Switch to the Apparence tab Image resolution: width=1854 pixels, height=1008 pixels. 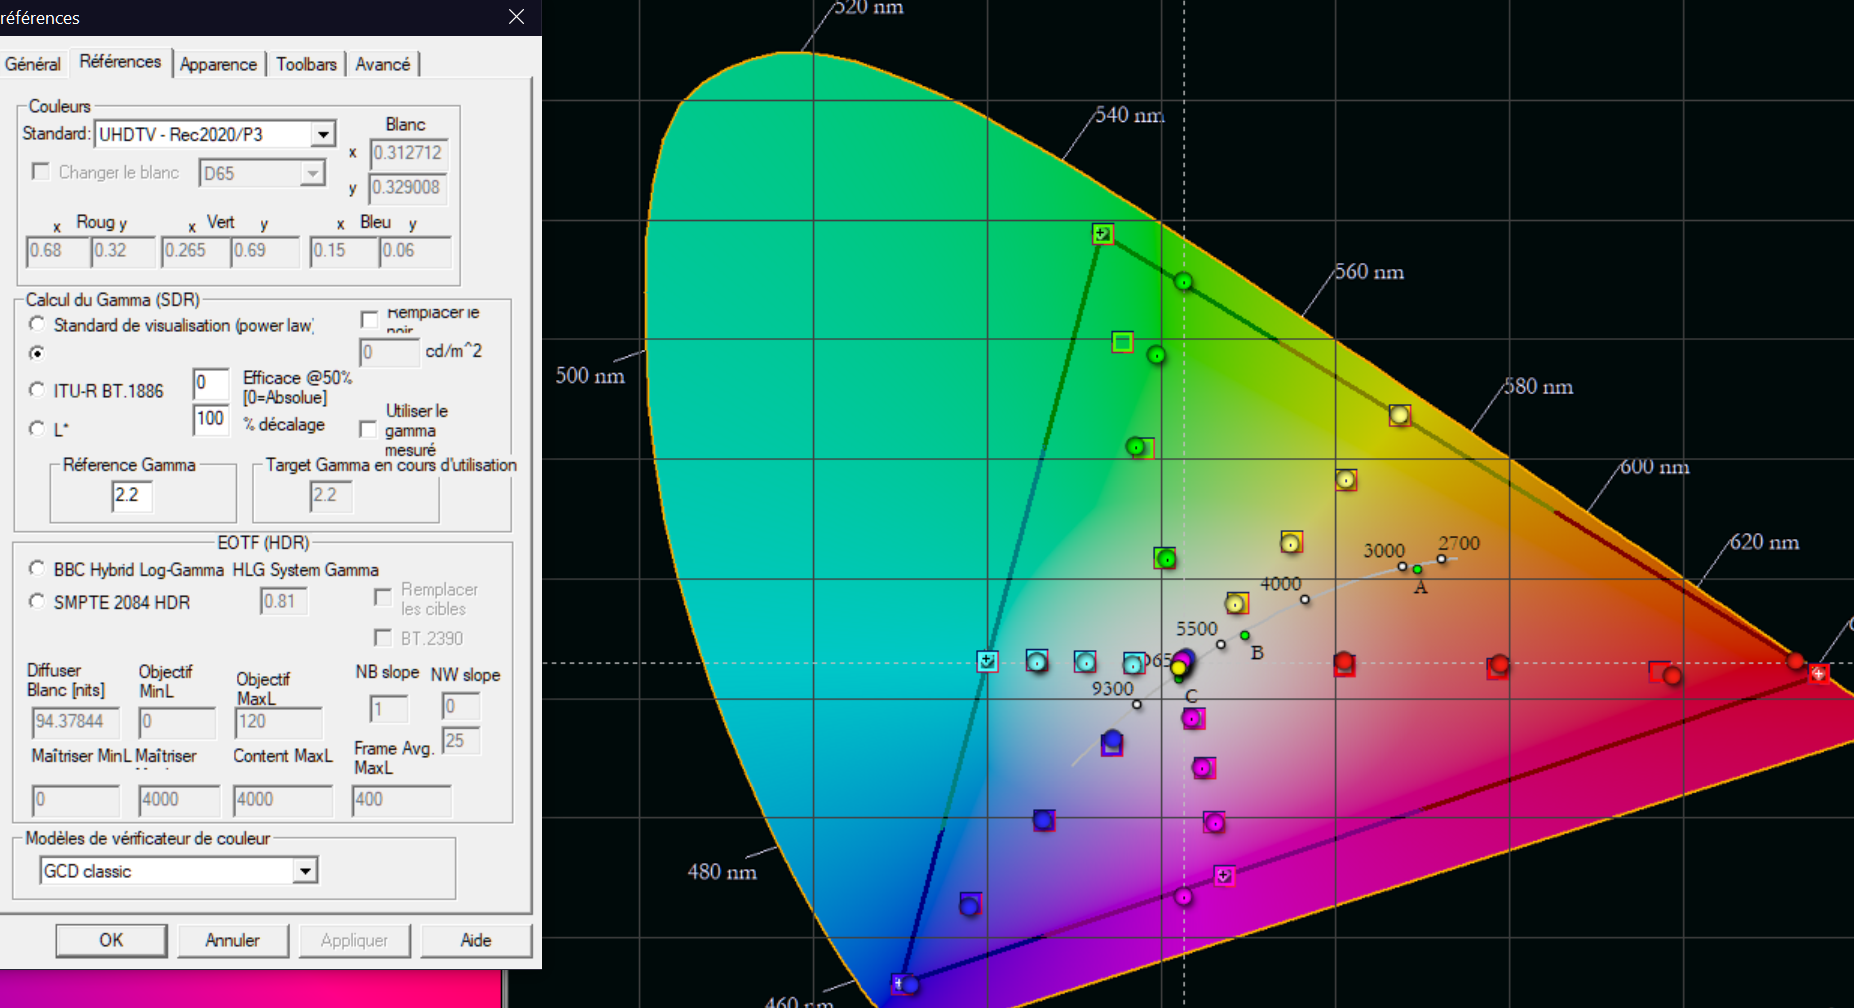click(218, 64)
